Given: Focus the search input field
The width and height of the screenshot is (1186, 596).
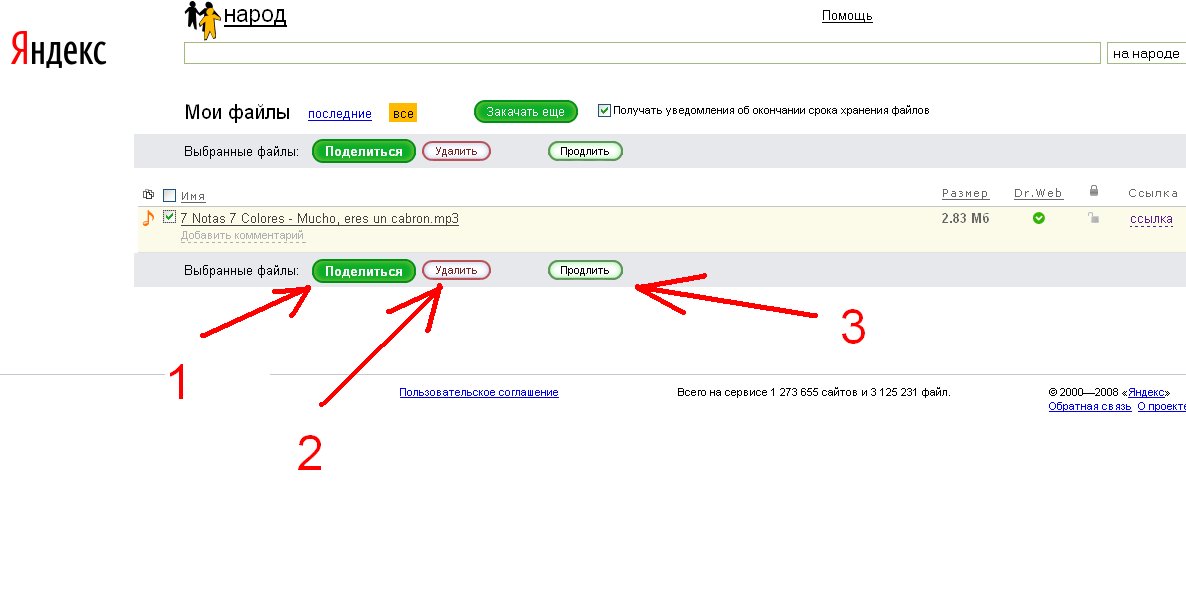Looking at the screenshot, I should pos(642,53).
